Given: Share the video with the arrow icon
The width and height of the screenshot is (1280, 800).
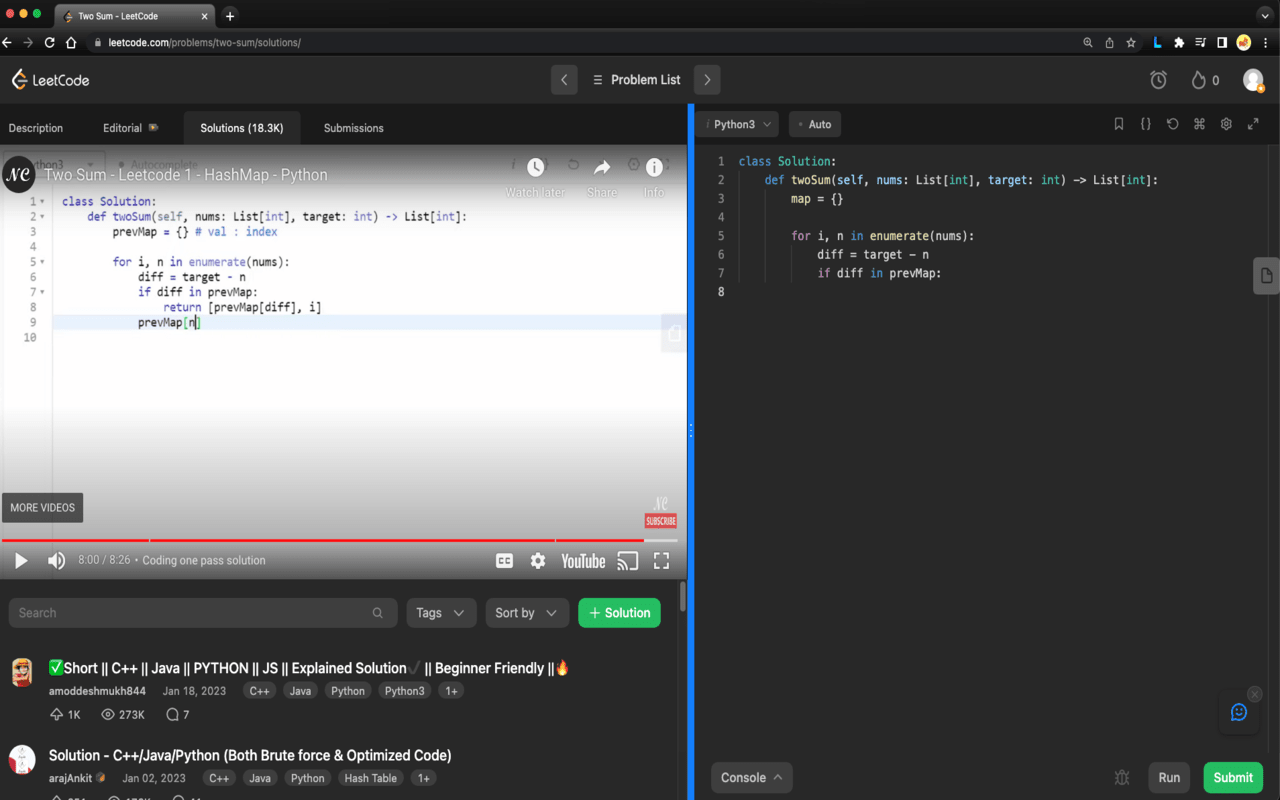Looking at the screenshot, I should [602, 167].
